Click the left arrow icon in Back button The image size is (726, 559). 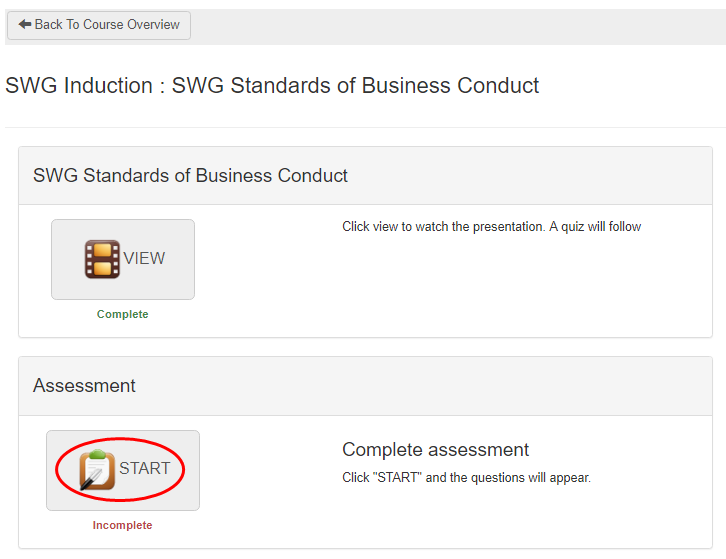(x=25, y=25)
